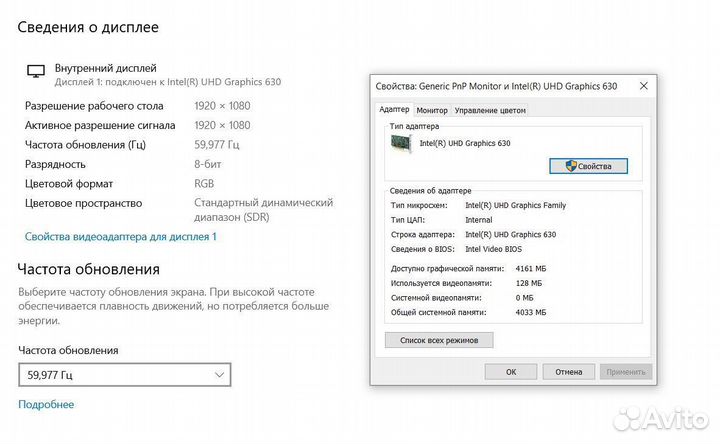
Task: Click the Цветовое пространство label
Action: point(84,203)
